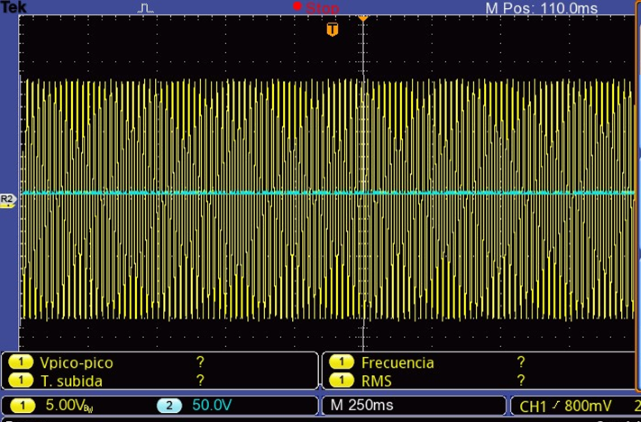
Task: Click the Vpico-pico measurement label
Action: pyautogui.click(x=76, y=363)
